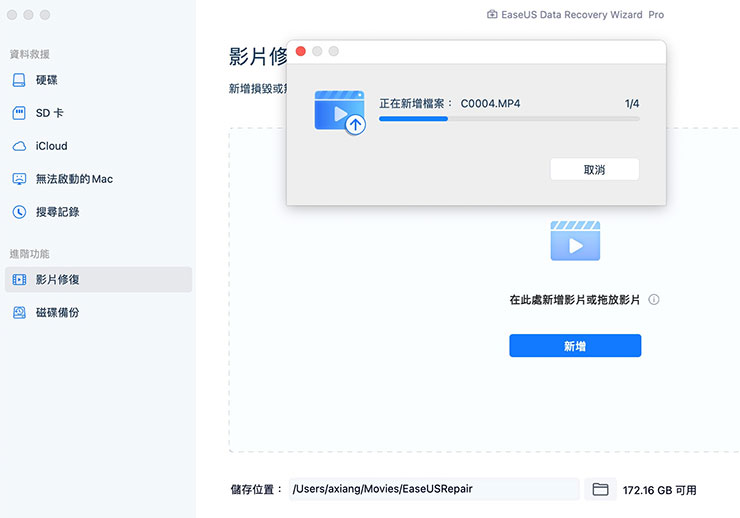This screenshot has width=740, height=518.
Task: Click the hard drive icon in sidebar
Action: click(x=19, y=80)
